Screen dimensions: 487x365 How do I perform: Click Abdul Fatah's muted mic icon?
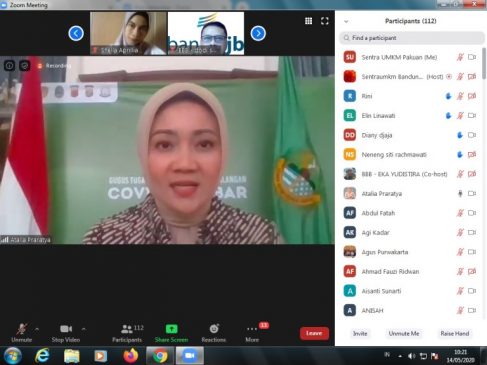coord(460,213)
